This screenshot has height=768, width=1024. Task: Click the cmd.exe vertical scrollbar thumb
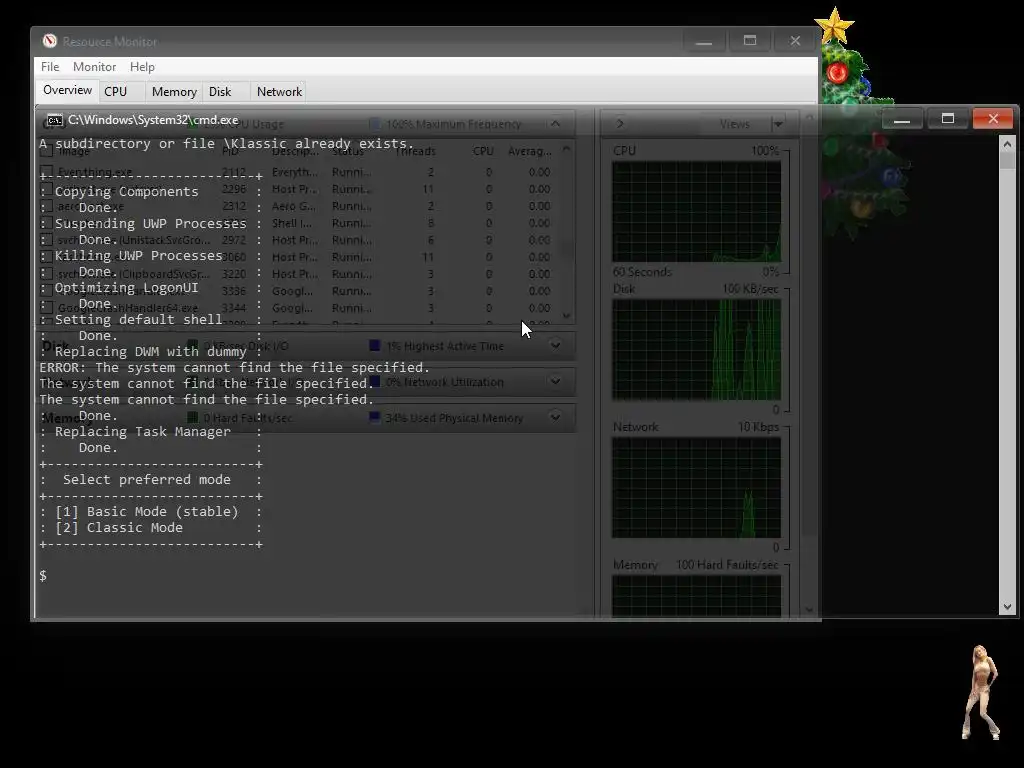click(1007, 161)
